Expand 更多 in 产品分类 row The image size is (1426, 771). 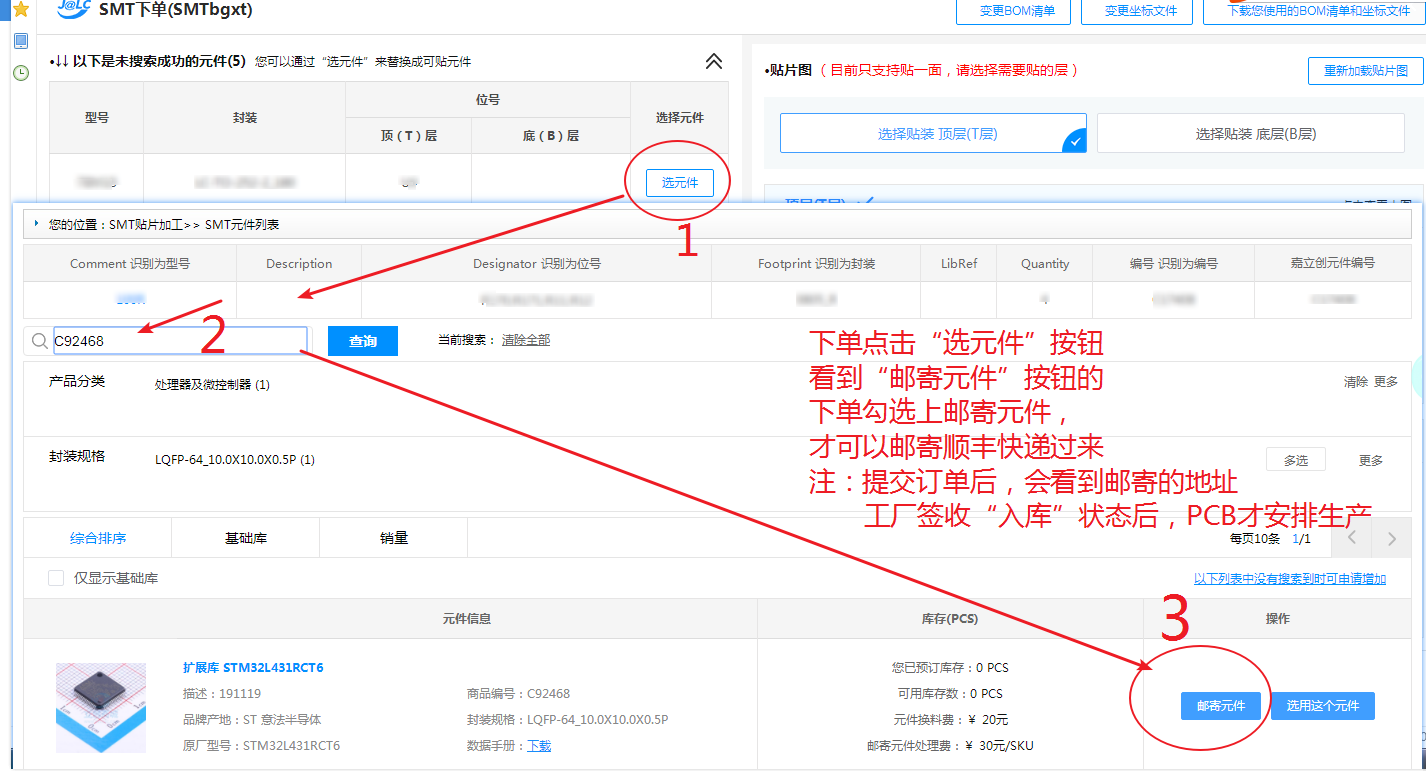(1385, 382)
